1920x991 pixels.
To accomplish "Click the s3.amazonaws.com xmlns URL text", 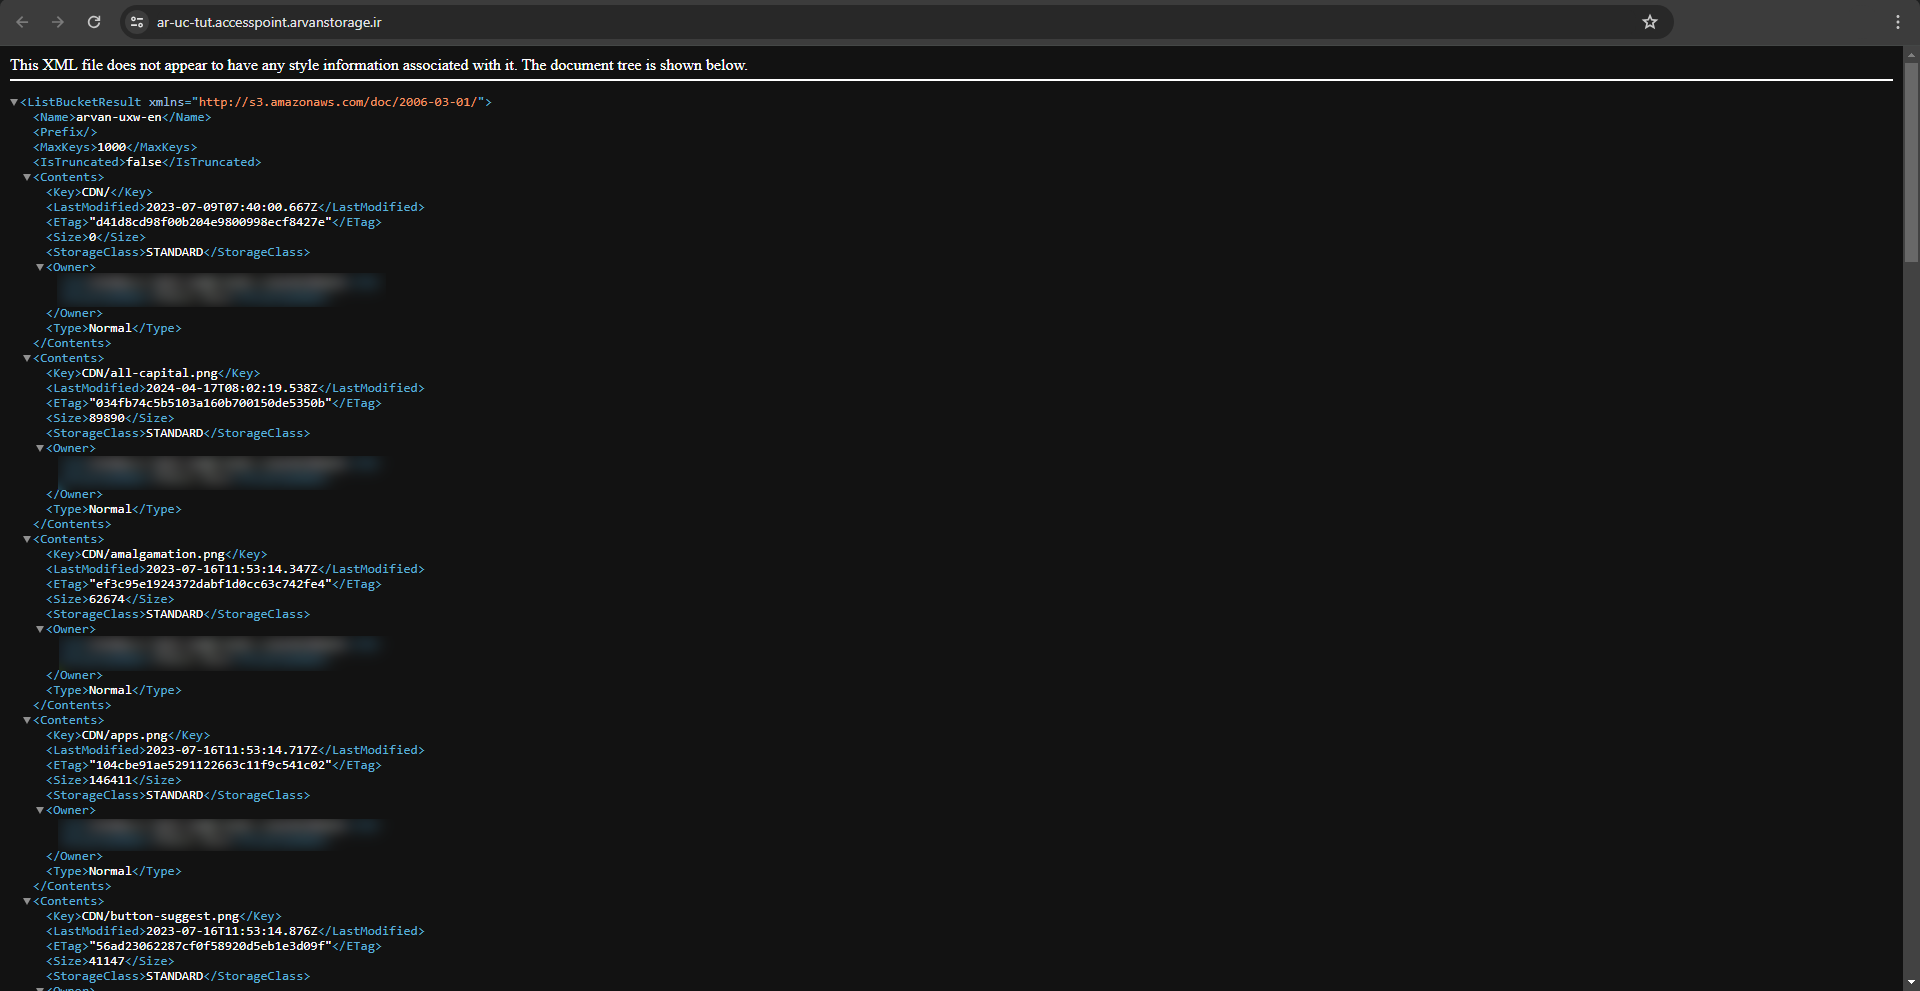I will (340, 102).
